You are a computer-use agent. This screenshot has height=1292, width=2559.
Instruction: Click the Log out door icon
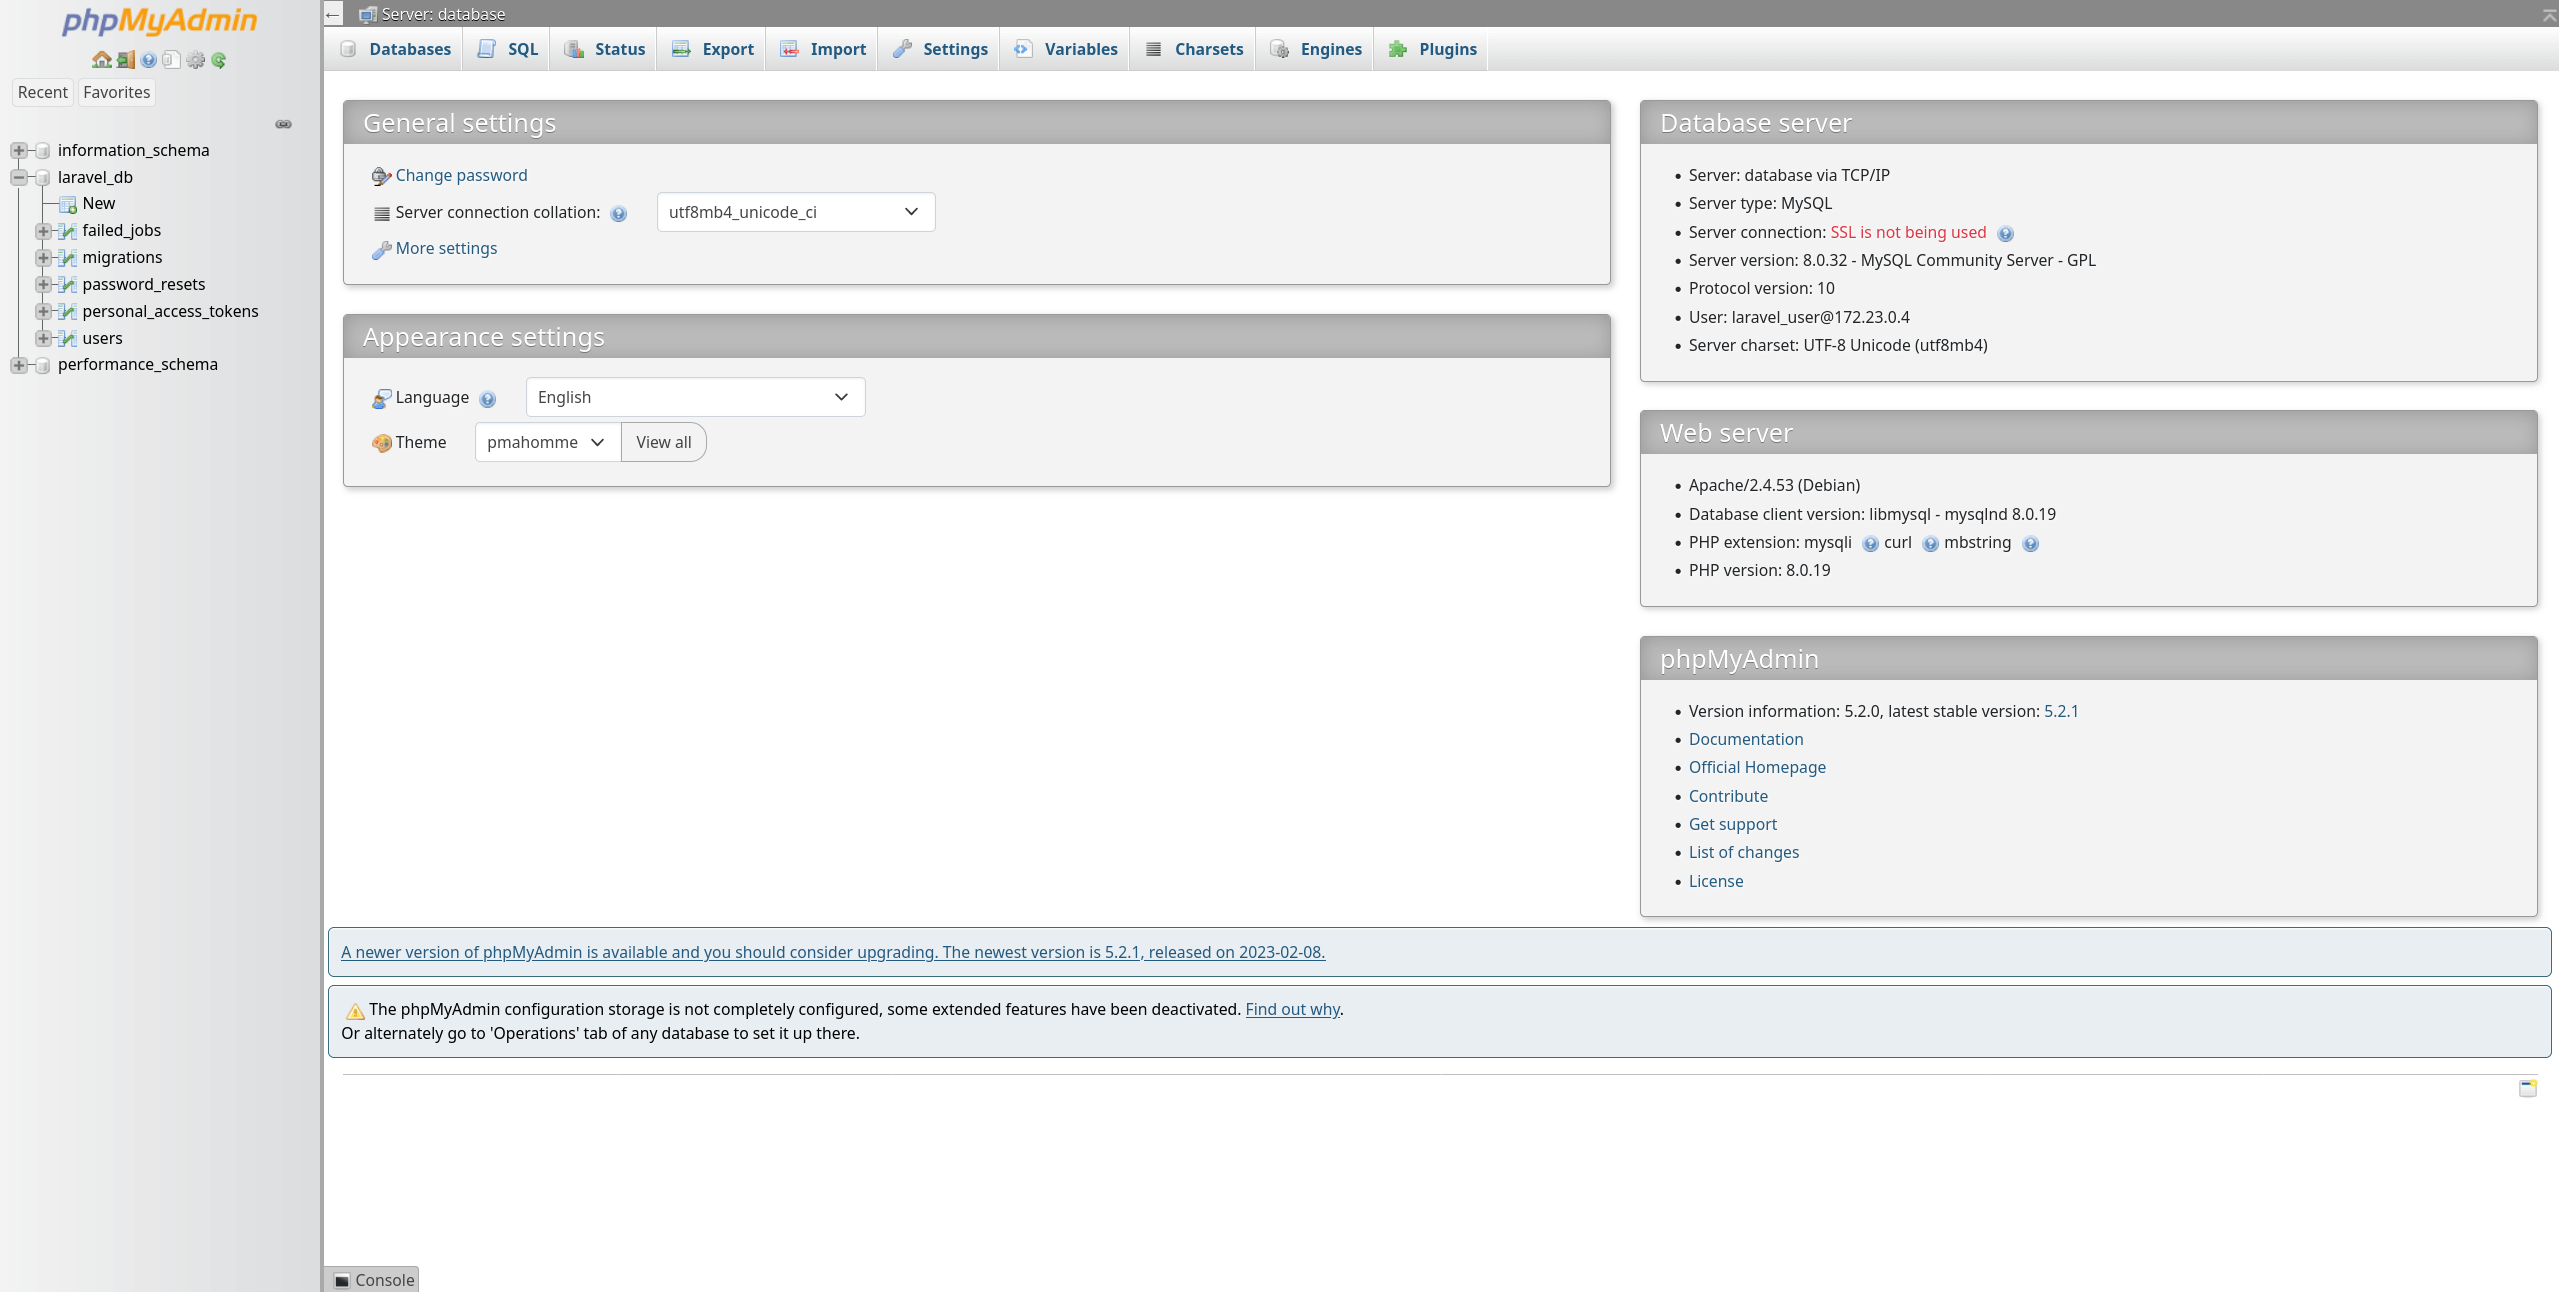pos(125,60)
